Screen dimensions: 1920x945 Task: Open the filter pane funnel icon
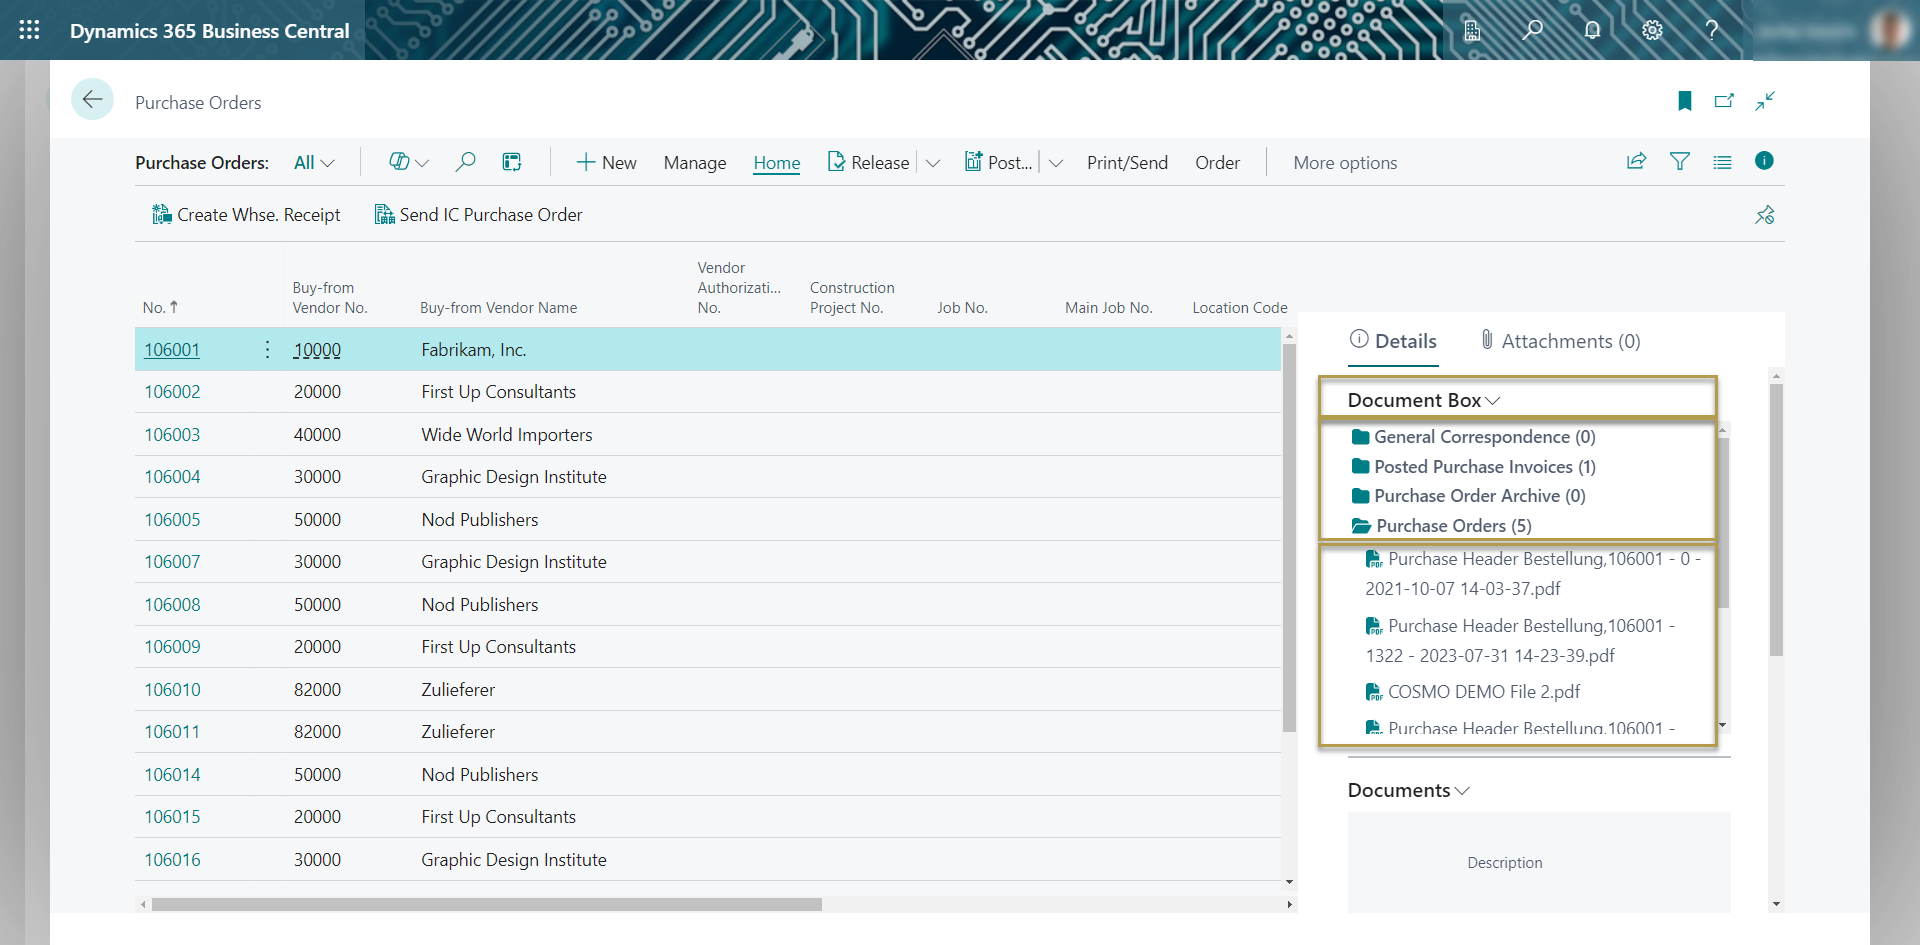click(1680, 161)
